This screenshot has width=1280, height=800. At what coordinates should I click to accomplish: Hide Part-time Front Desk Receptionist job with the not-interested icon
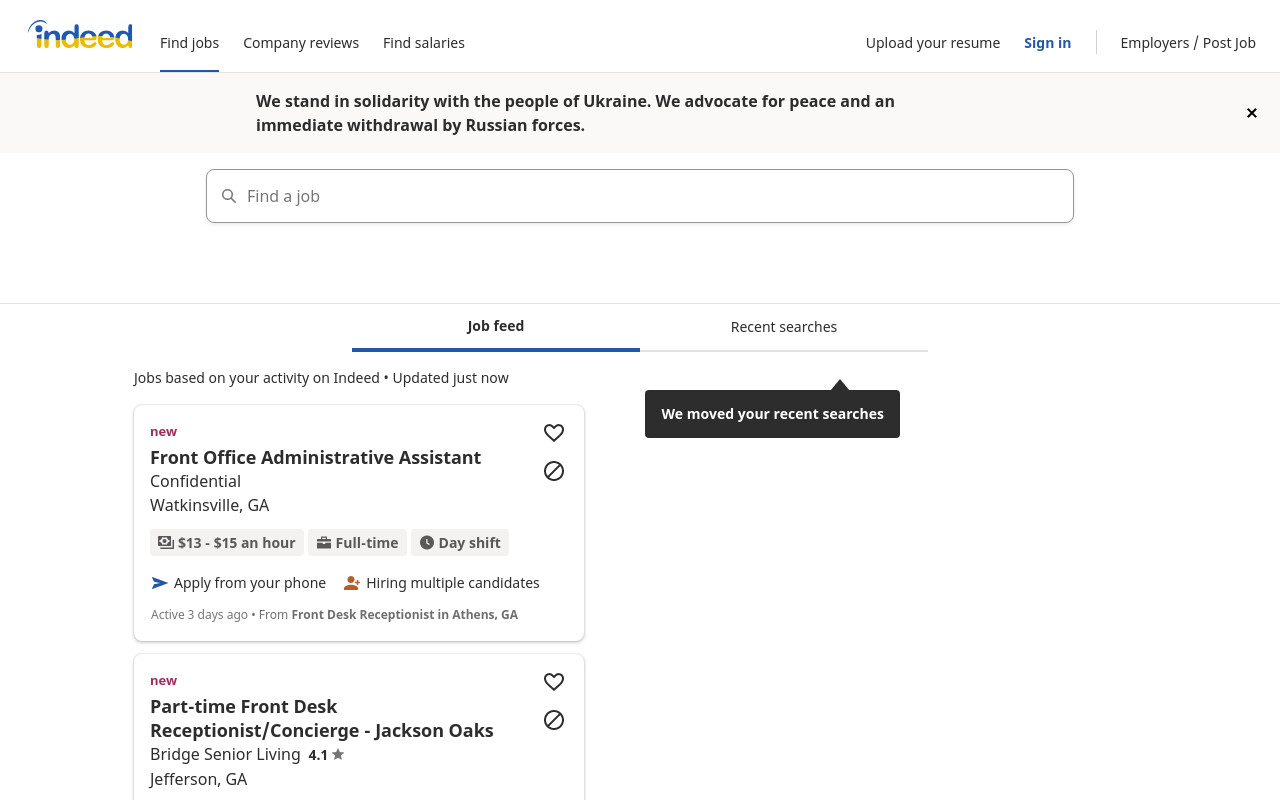pyautogui.click(x=554, y=720)
